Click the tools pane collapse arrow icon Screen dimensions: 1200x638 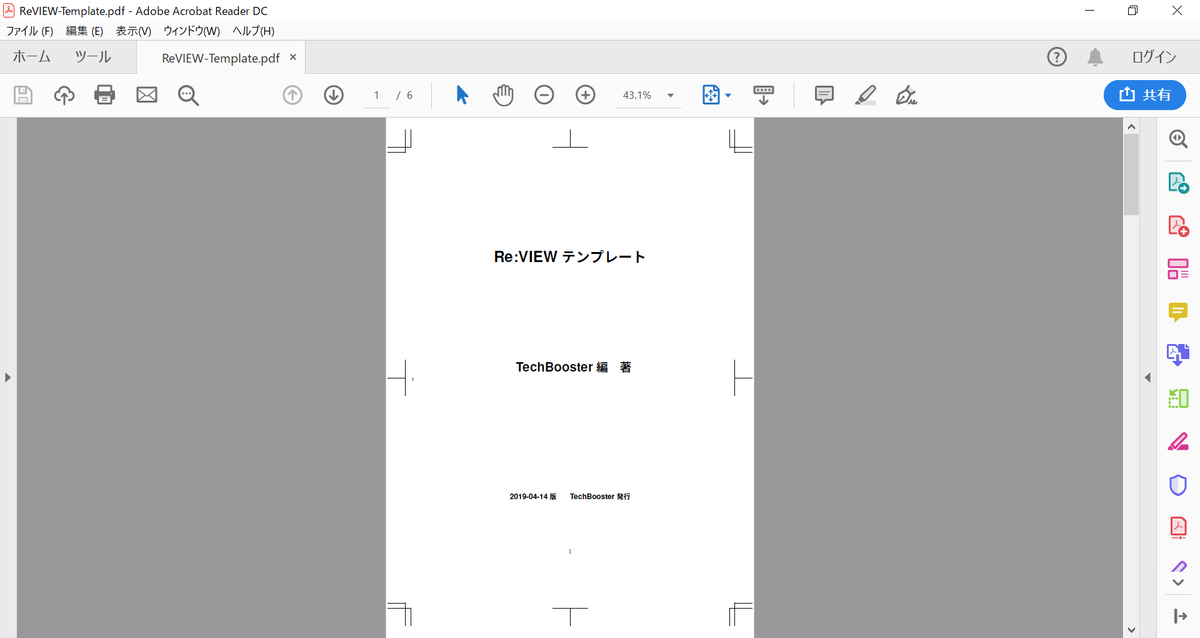click(1178, 616)
